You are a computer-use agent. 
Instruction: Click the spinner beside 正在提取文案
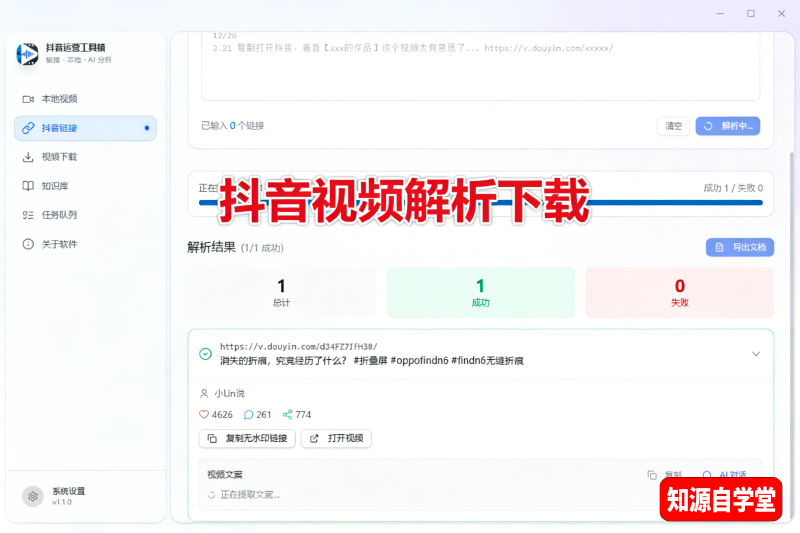point(211,495)
